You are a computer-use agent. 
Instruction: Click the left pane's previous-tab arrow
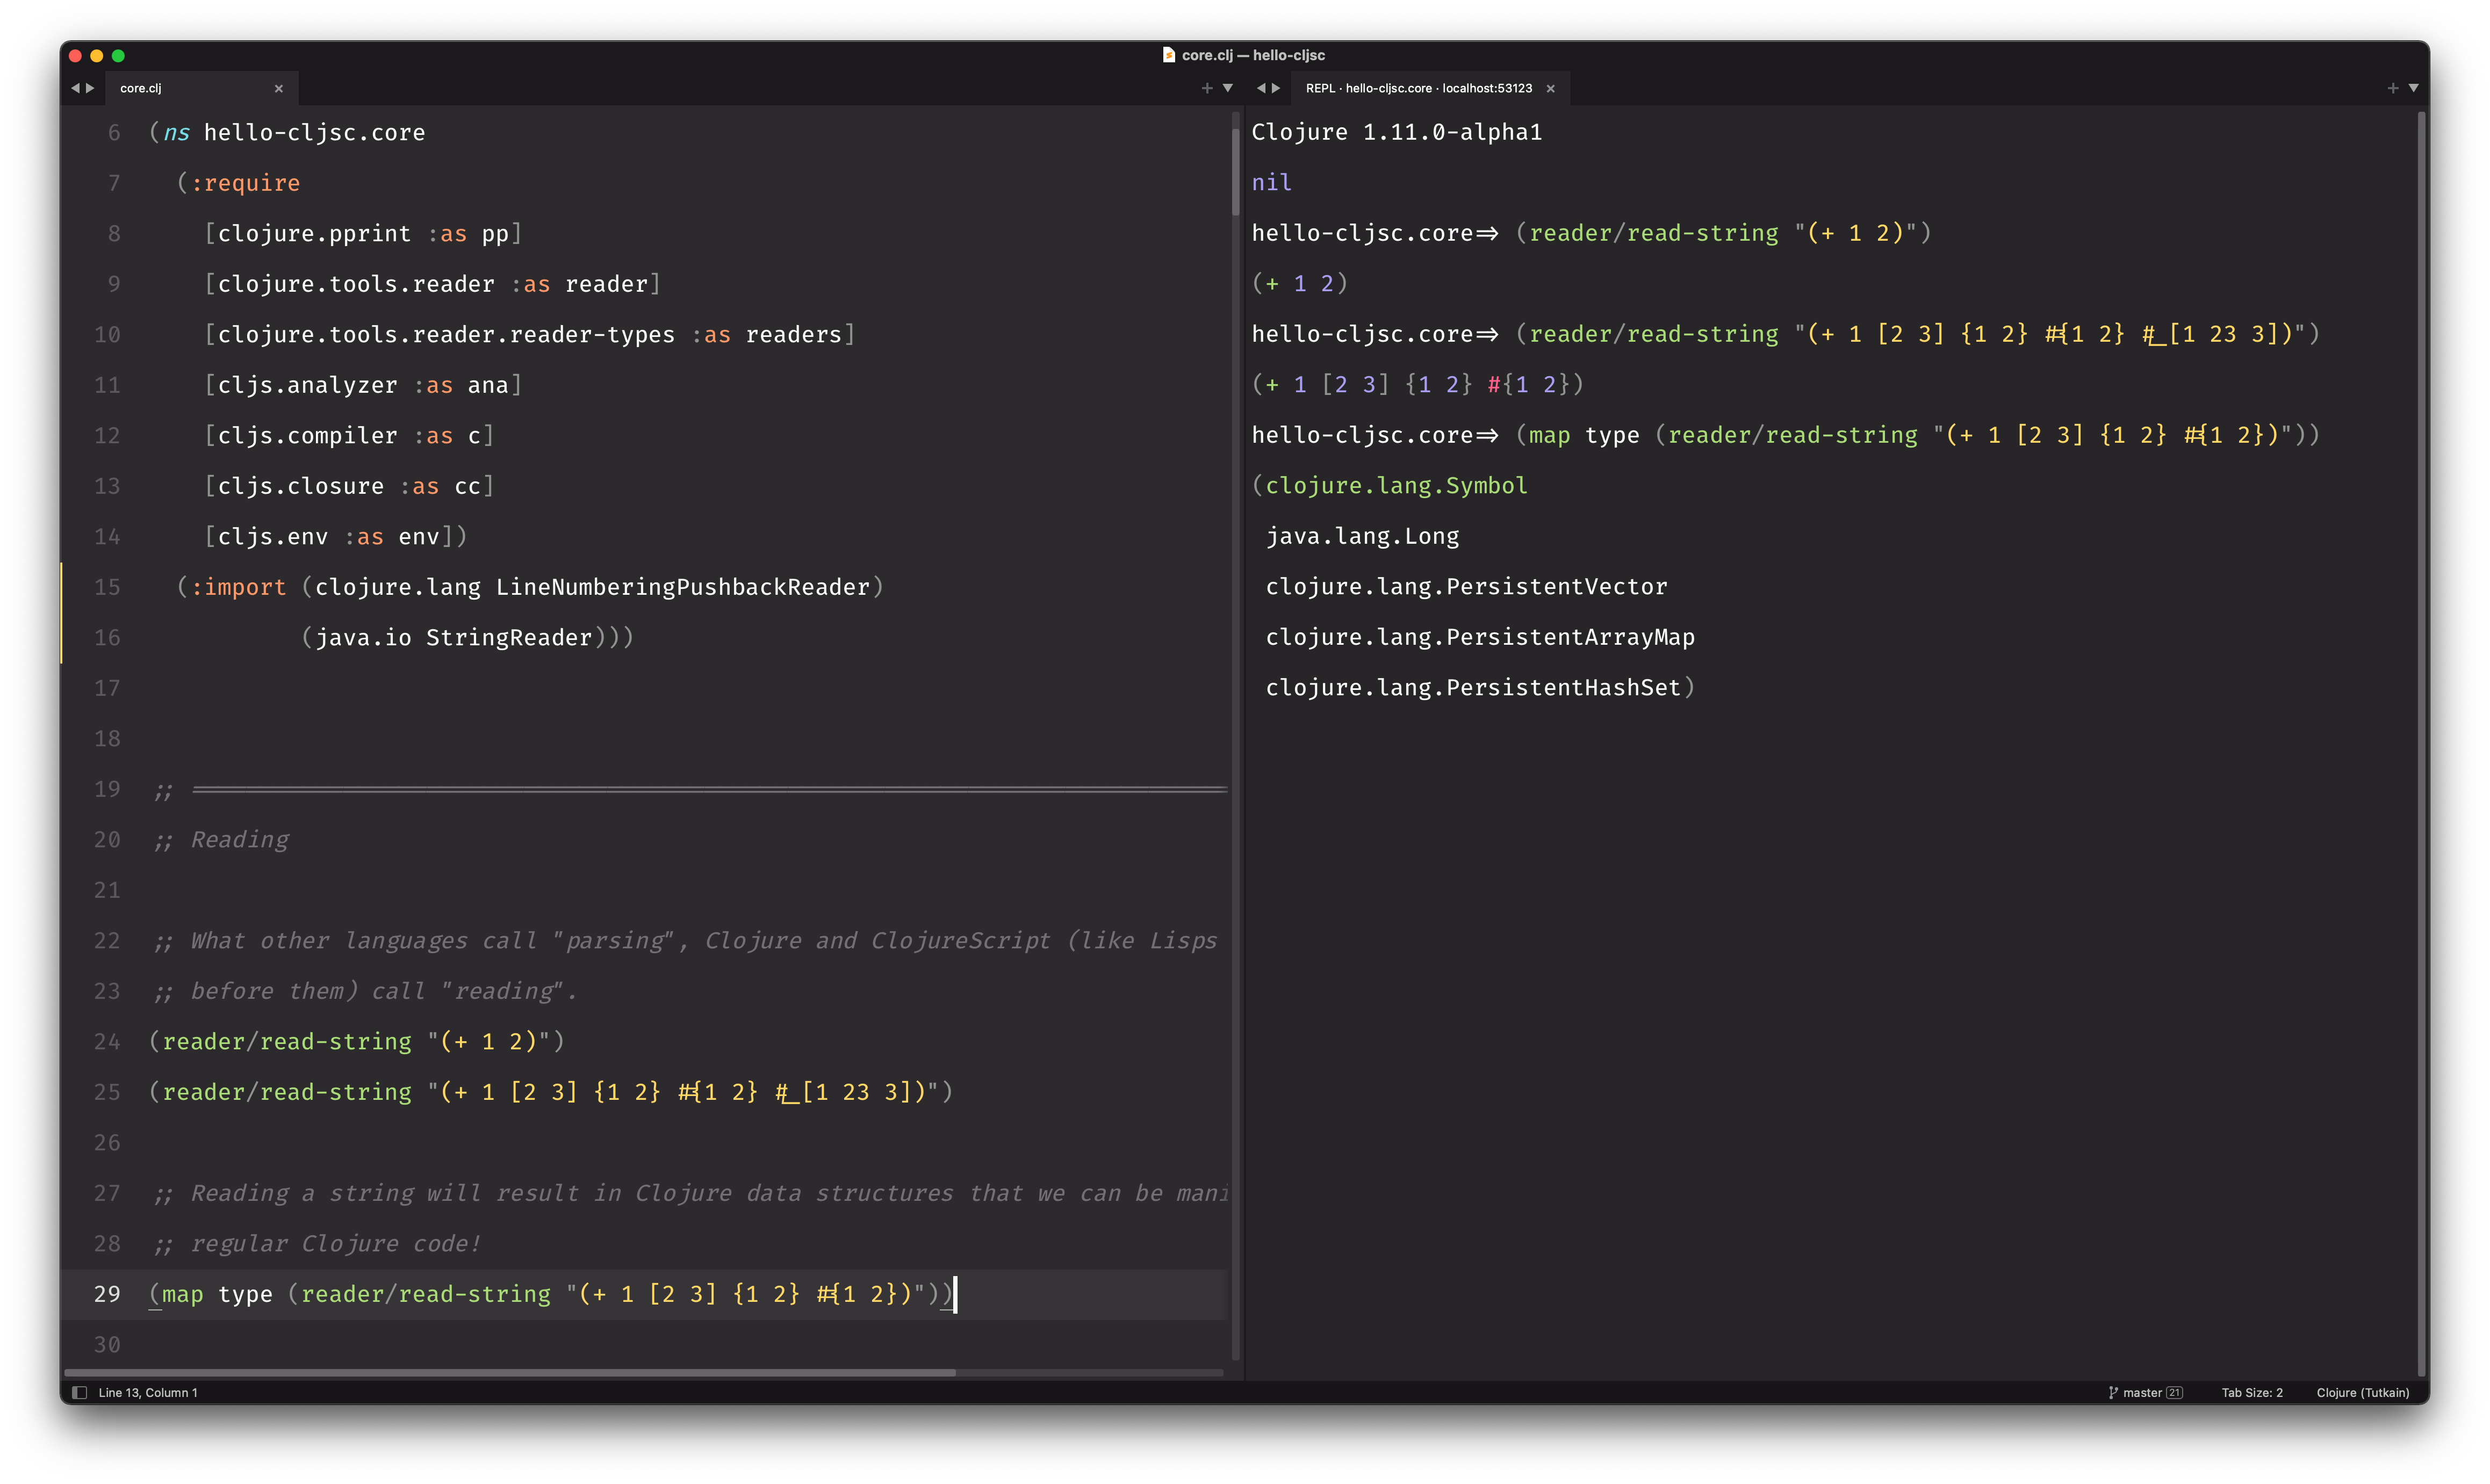[x=75, y=88]
